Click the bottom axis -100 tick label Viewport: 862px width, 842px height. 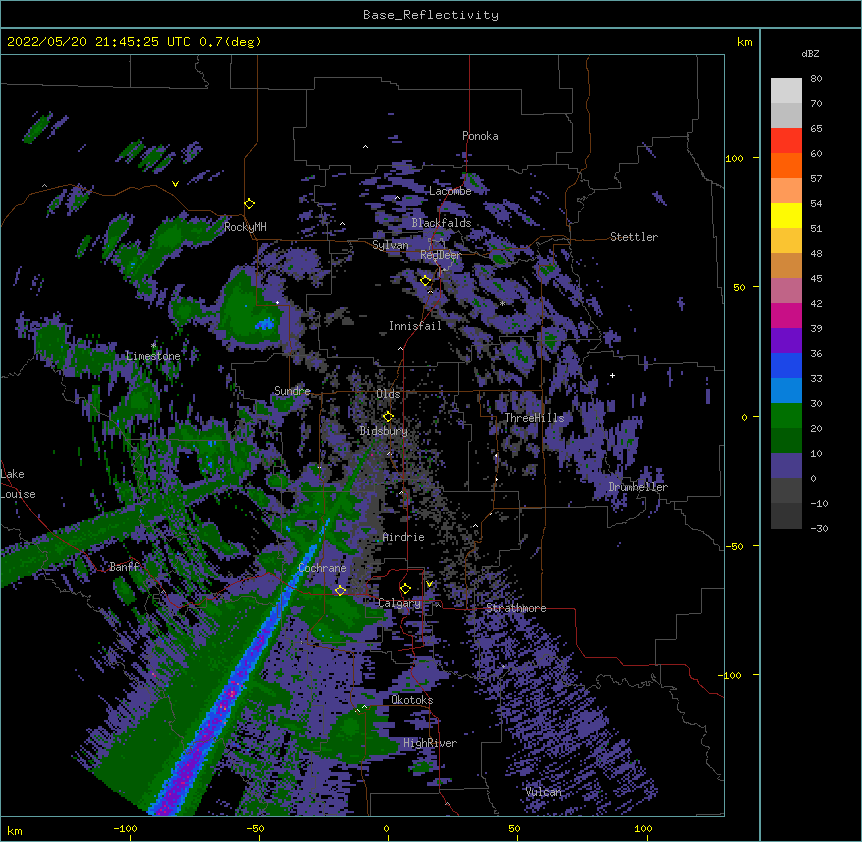click(125, 829)
